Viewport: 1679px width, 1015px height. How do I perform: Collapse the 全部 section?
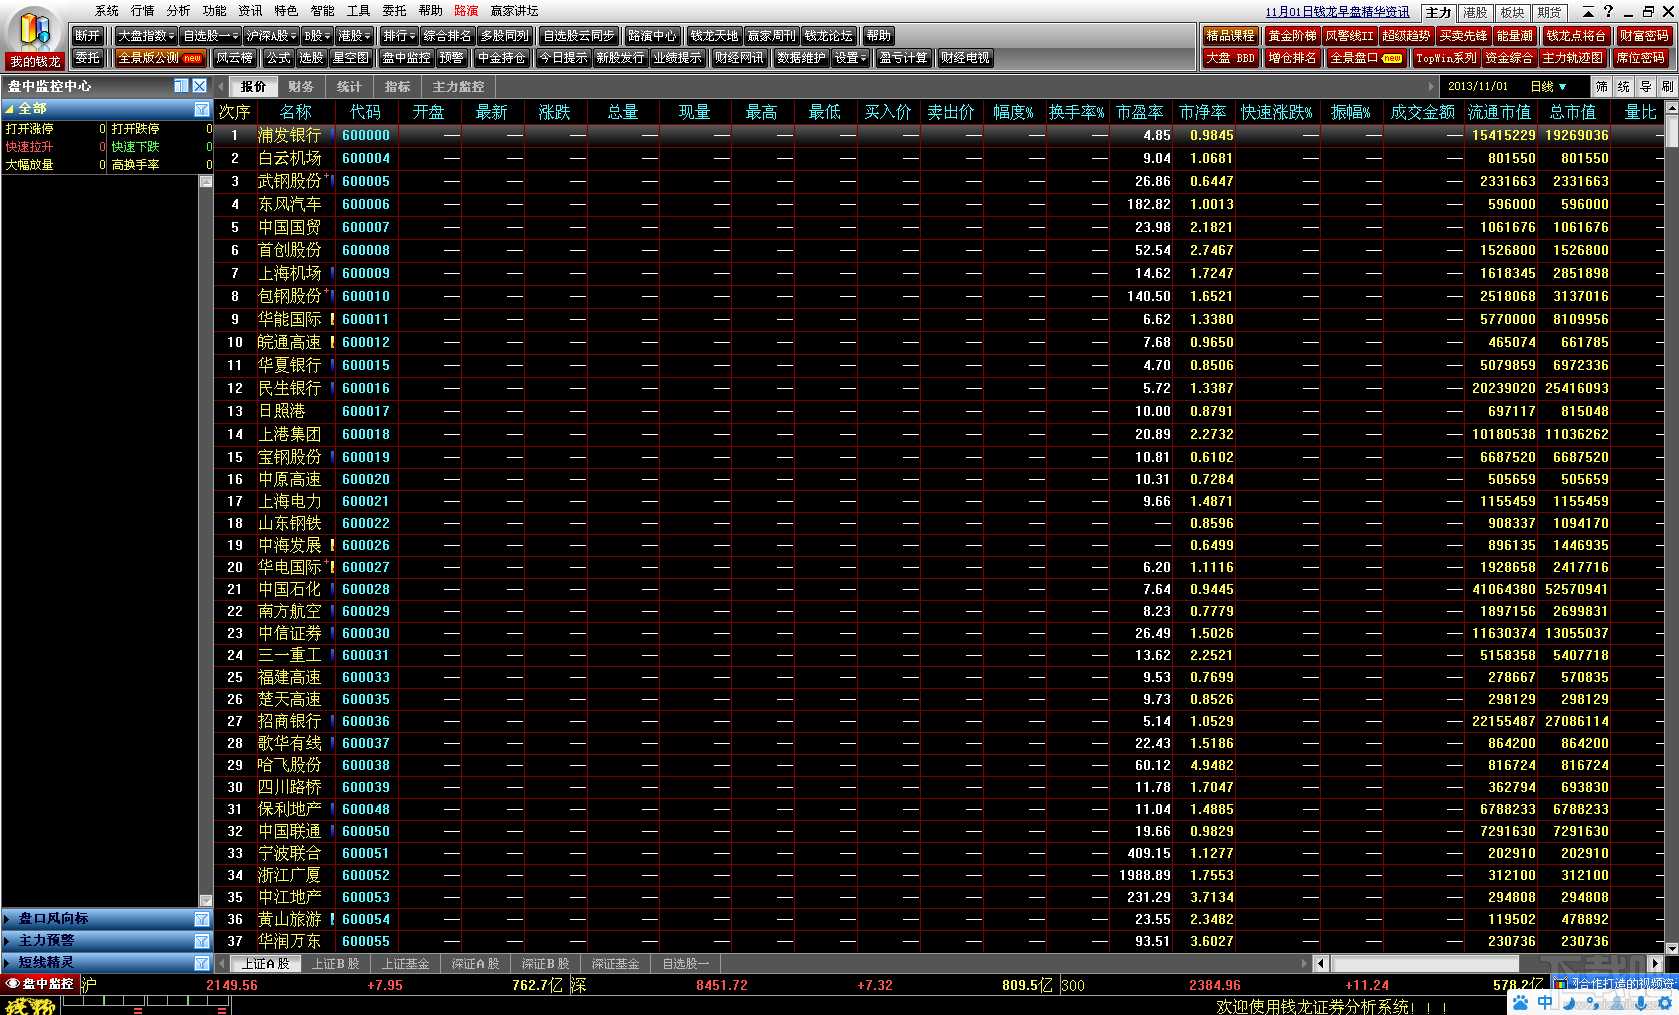(9, 109)
